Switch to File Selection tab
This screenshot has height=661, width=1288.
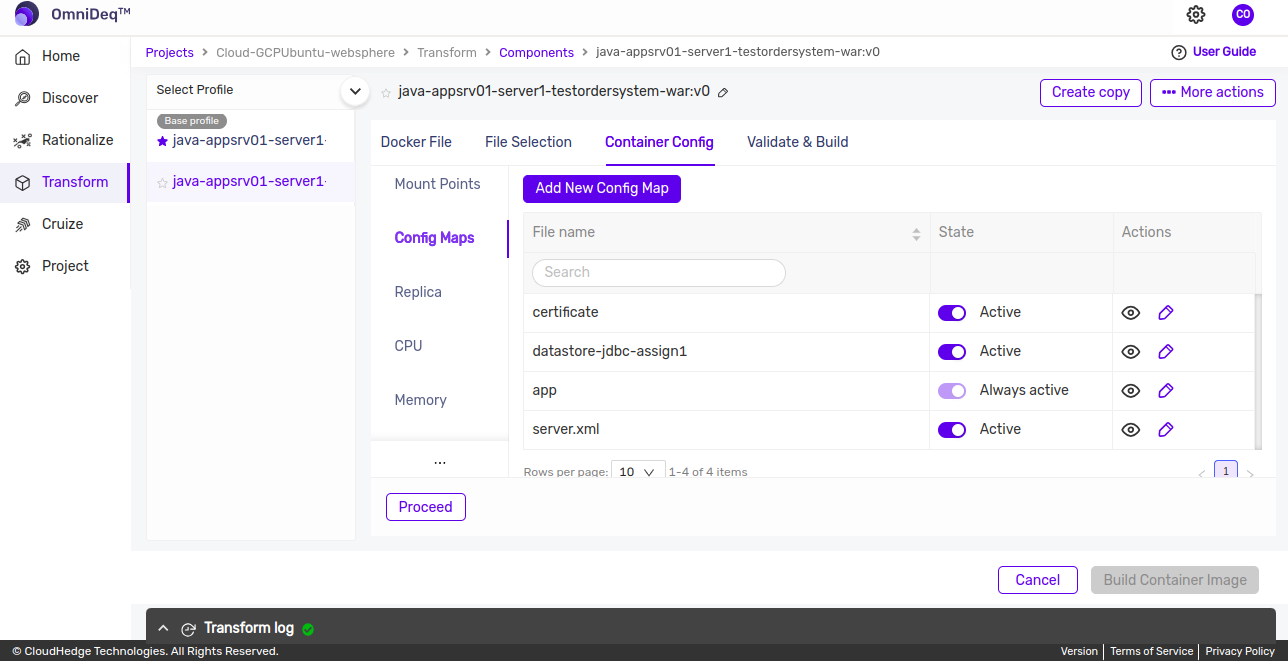(x=528, y=142)
